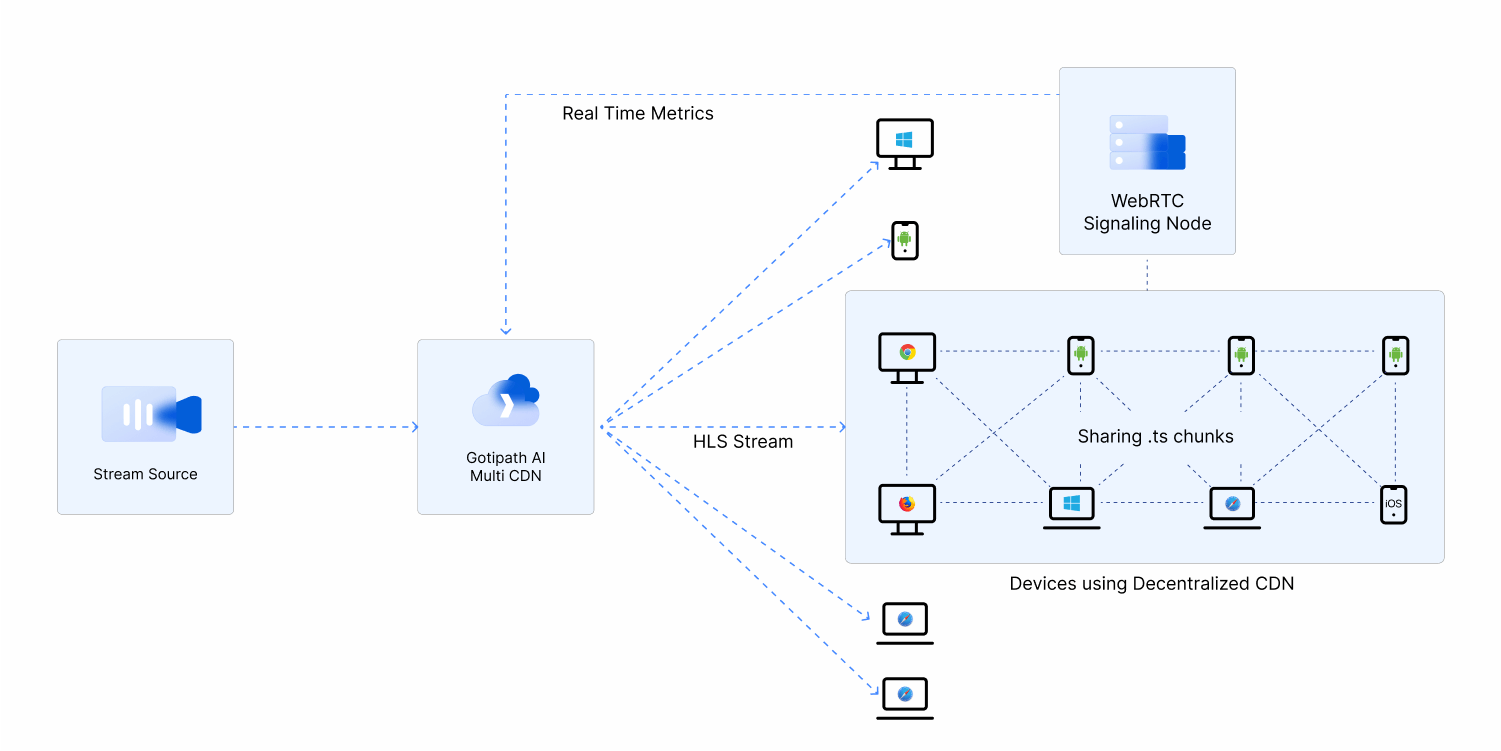Viewport: 1501px width, 751px height.
Task: Click the Windows monitor icon below Real Time Metrics
Action: (x=904, y=143)
